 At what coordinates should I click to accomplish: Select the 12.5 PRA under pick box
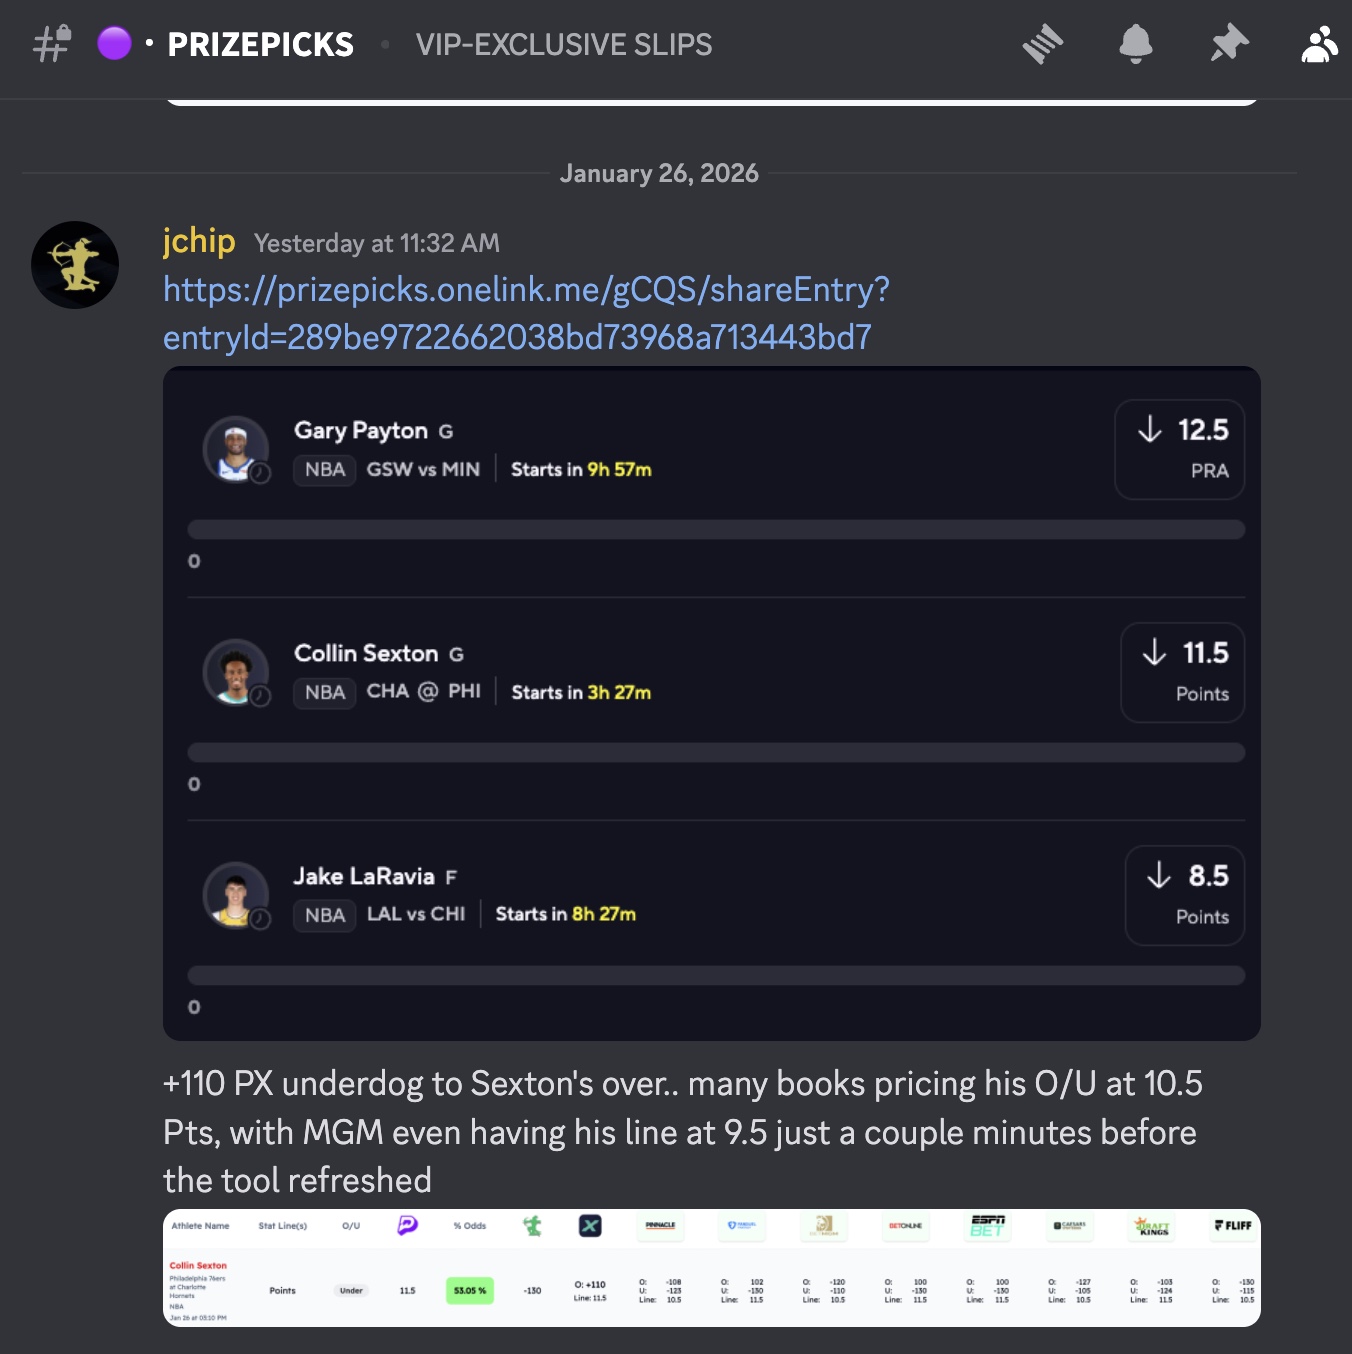click(x=1180, y=449)
